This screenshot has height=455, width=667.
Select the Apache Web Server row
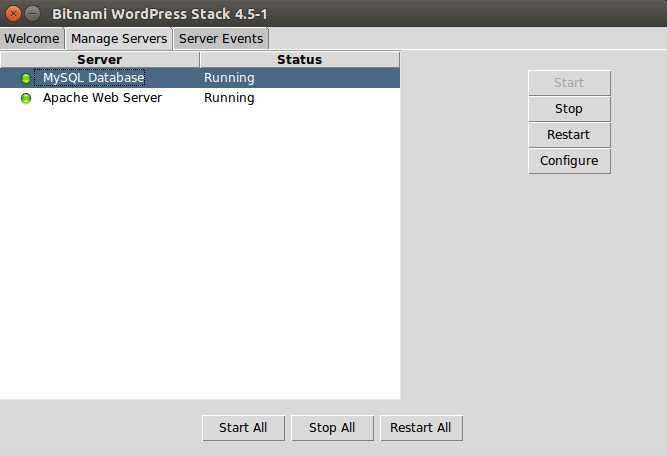[200, 98]
